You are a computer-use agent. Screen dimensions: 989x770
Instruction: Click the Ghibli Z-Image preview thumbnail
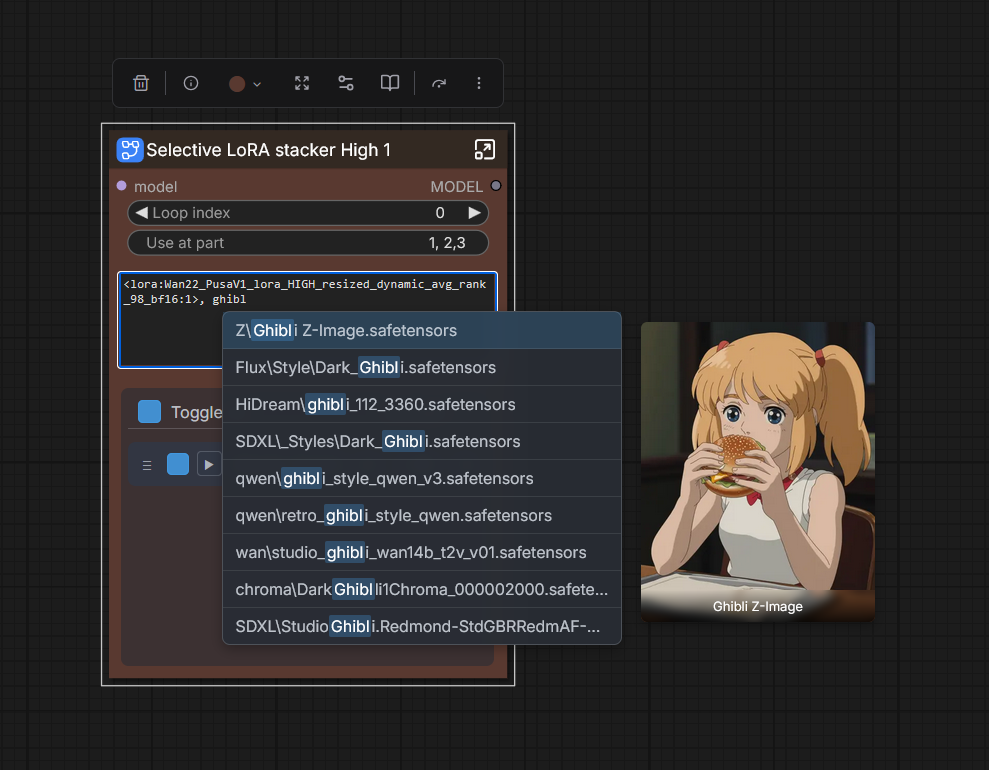(x=758, y=471)
